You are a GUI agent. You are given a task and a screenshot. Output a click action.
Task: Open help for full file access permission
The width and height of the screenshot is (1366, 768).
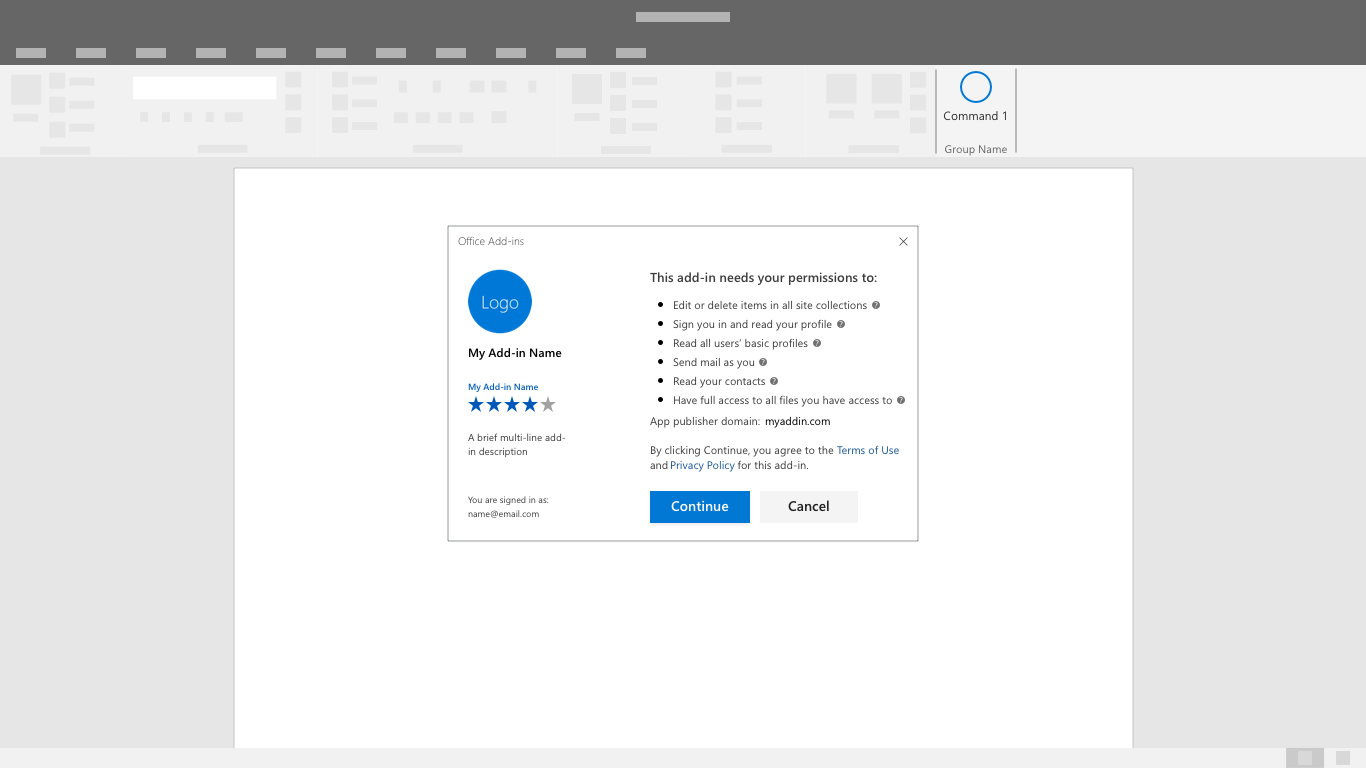click(x=901, y=400)
